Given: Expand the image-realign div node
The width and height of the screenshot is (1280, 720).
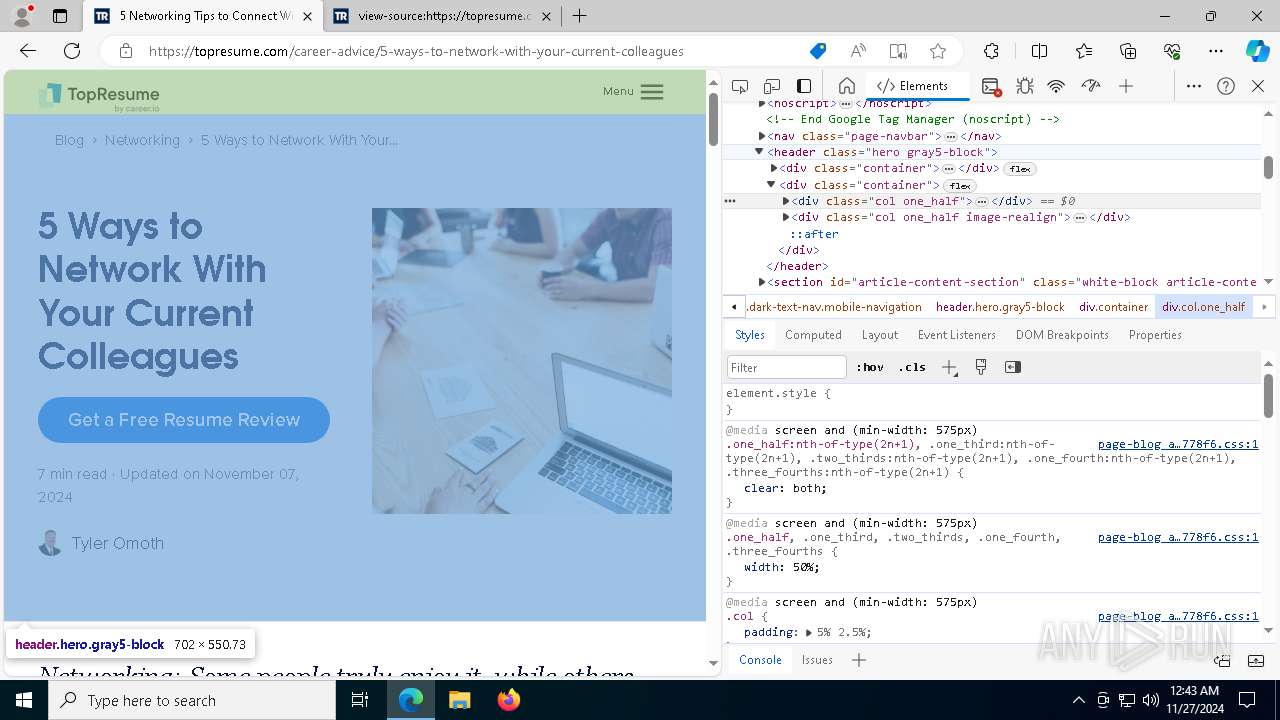Looking at the screenshot, I should [786, 217].
